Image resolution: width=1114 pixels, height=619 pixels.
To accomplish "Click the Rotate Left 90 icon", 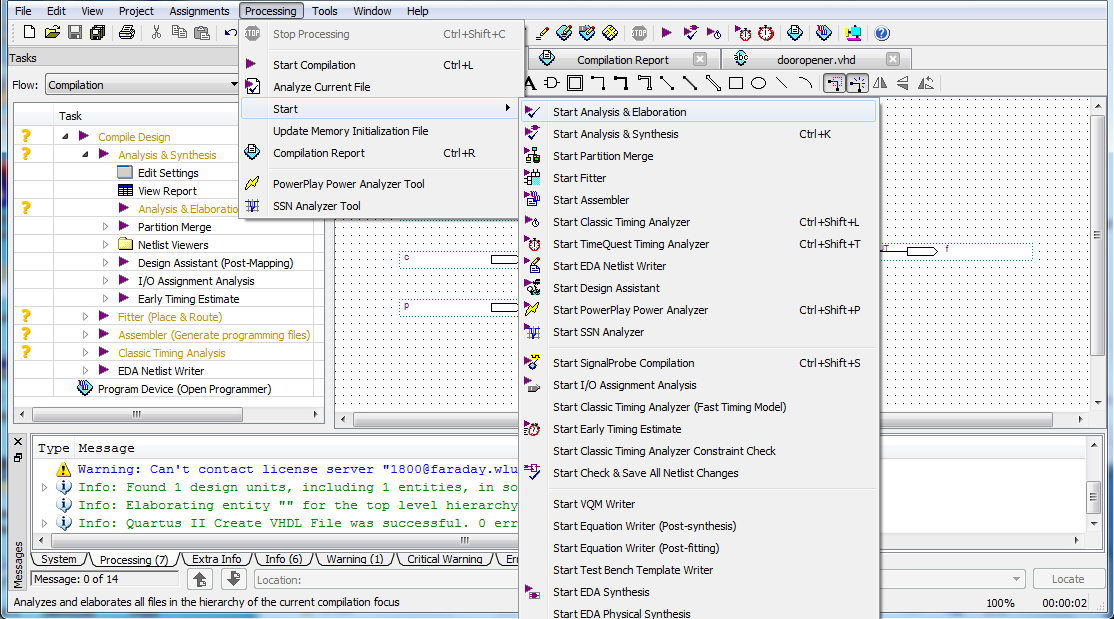I will point(926,83).
